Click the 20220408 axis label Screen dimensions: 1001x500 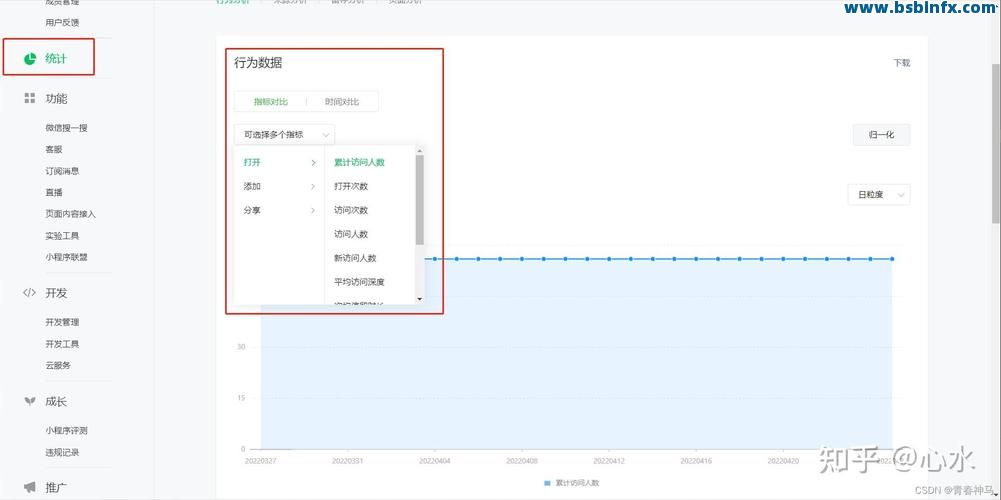click(522, 460)
